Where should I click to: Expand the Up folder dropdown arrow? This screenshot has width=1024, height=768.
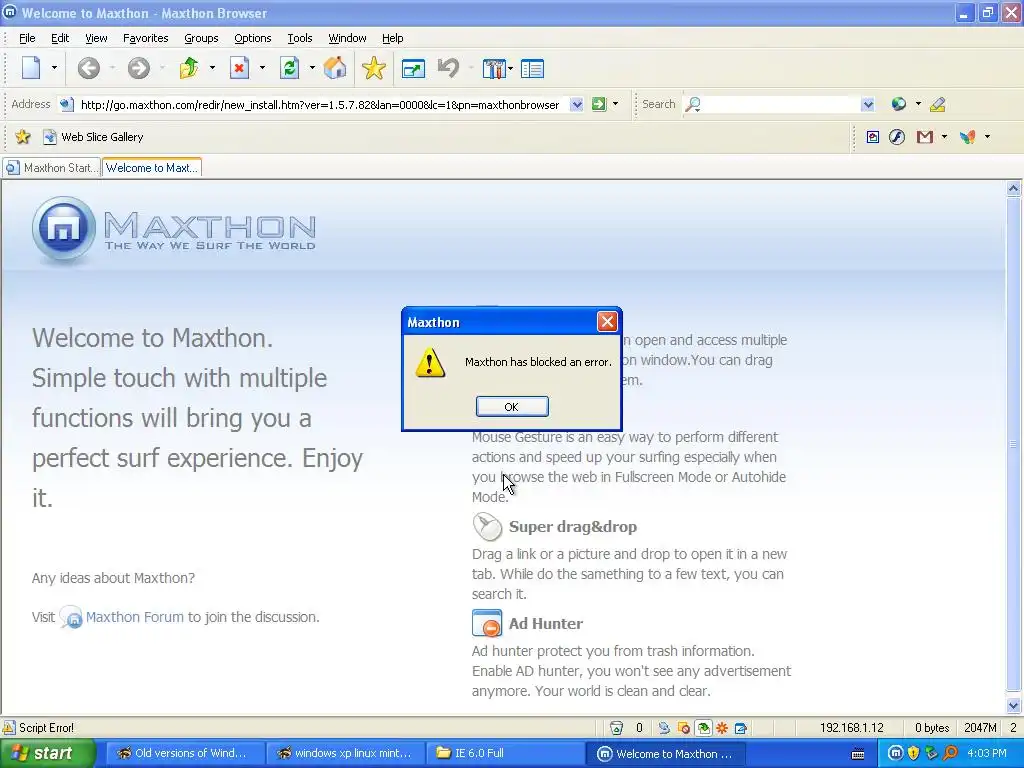pyautogui.click(x=212, y=68)
